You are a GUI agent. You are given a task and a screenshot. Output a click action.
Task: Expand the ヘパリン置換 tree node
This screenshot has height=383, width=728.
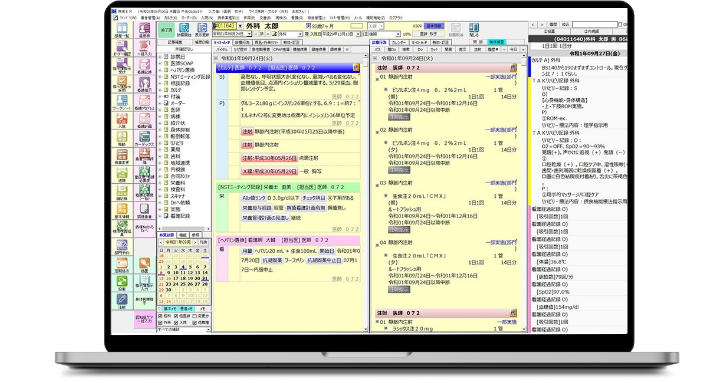point(160,70)
